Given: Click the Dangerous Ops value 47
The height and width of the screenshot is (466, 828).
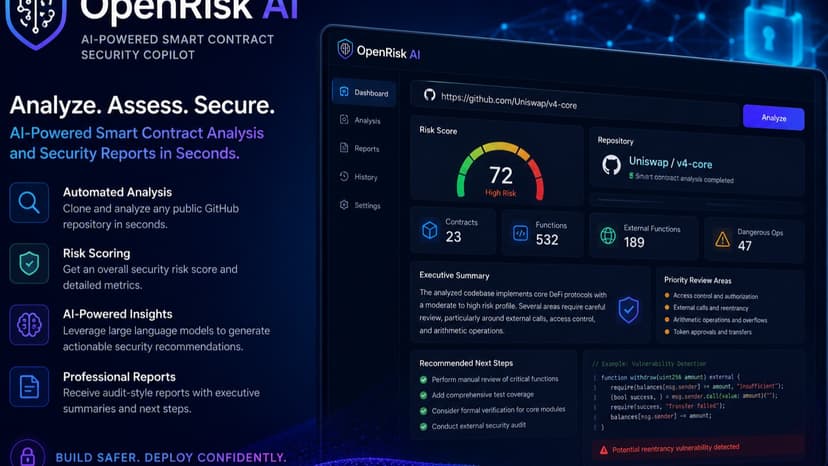Looking at the screenshot, I should coord(745,246).
